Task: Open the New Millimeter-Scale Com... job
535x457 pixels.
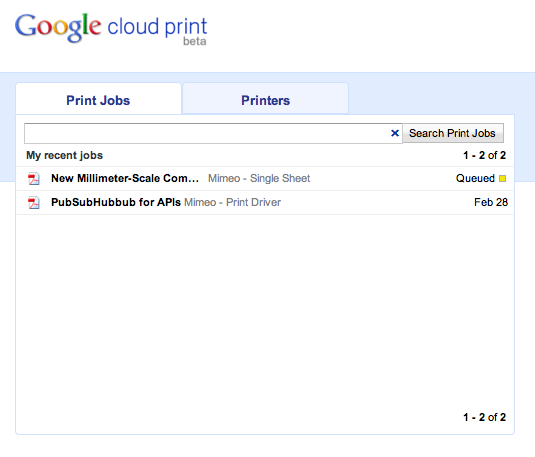Action: point(125,178)
